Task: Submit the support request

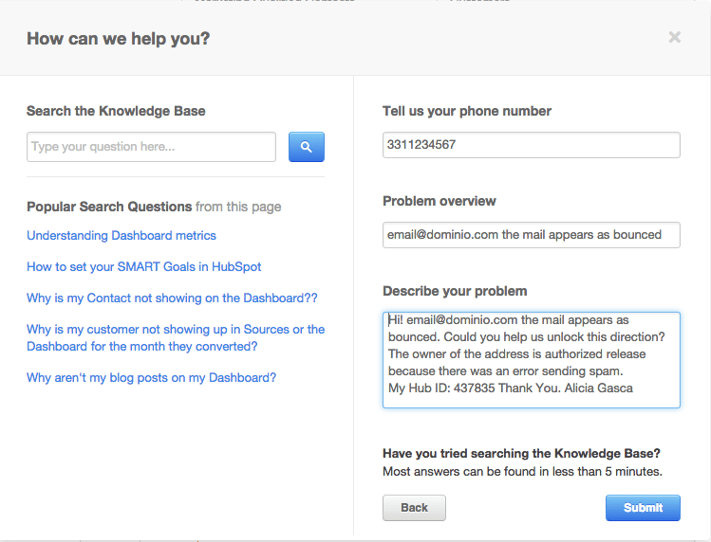Action: pos(643,508)
